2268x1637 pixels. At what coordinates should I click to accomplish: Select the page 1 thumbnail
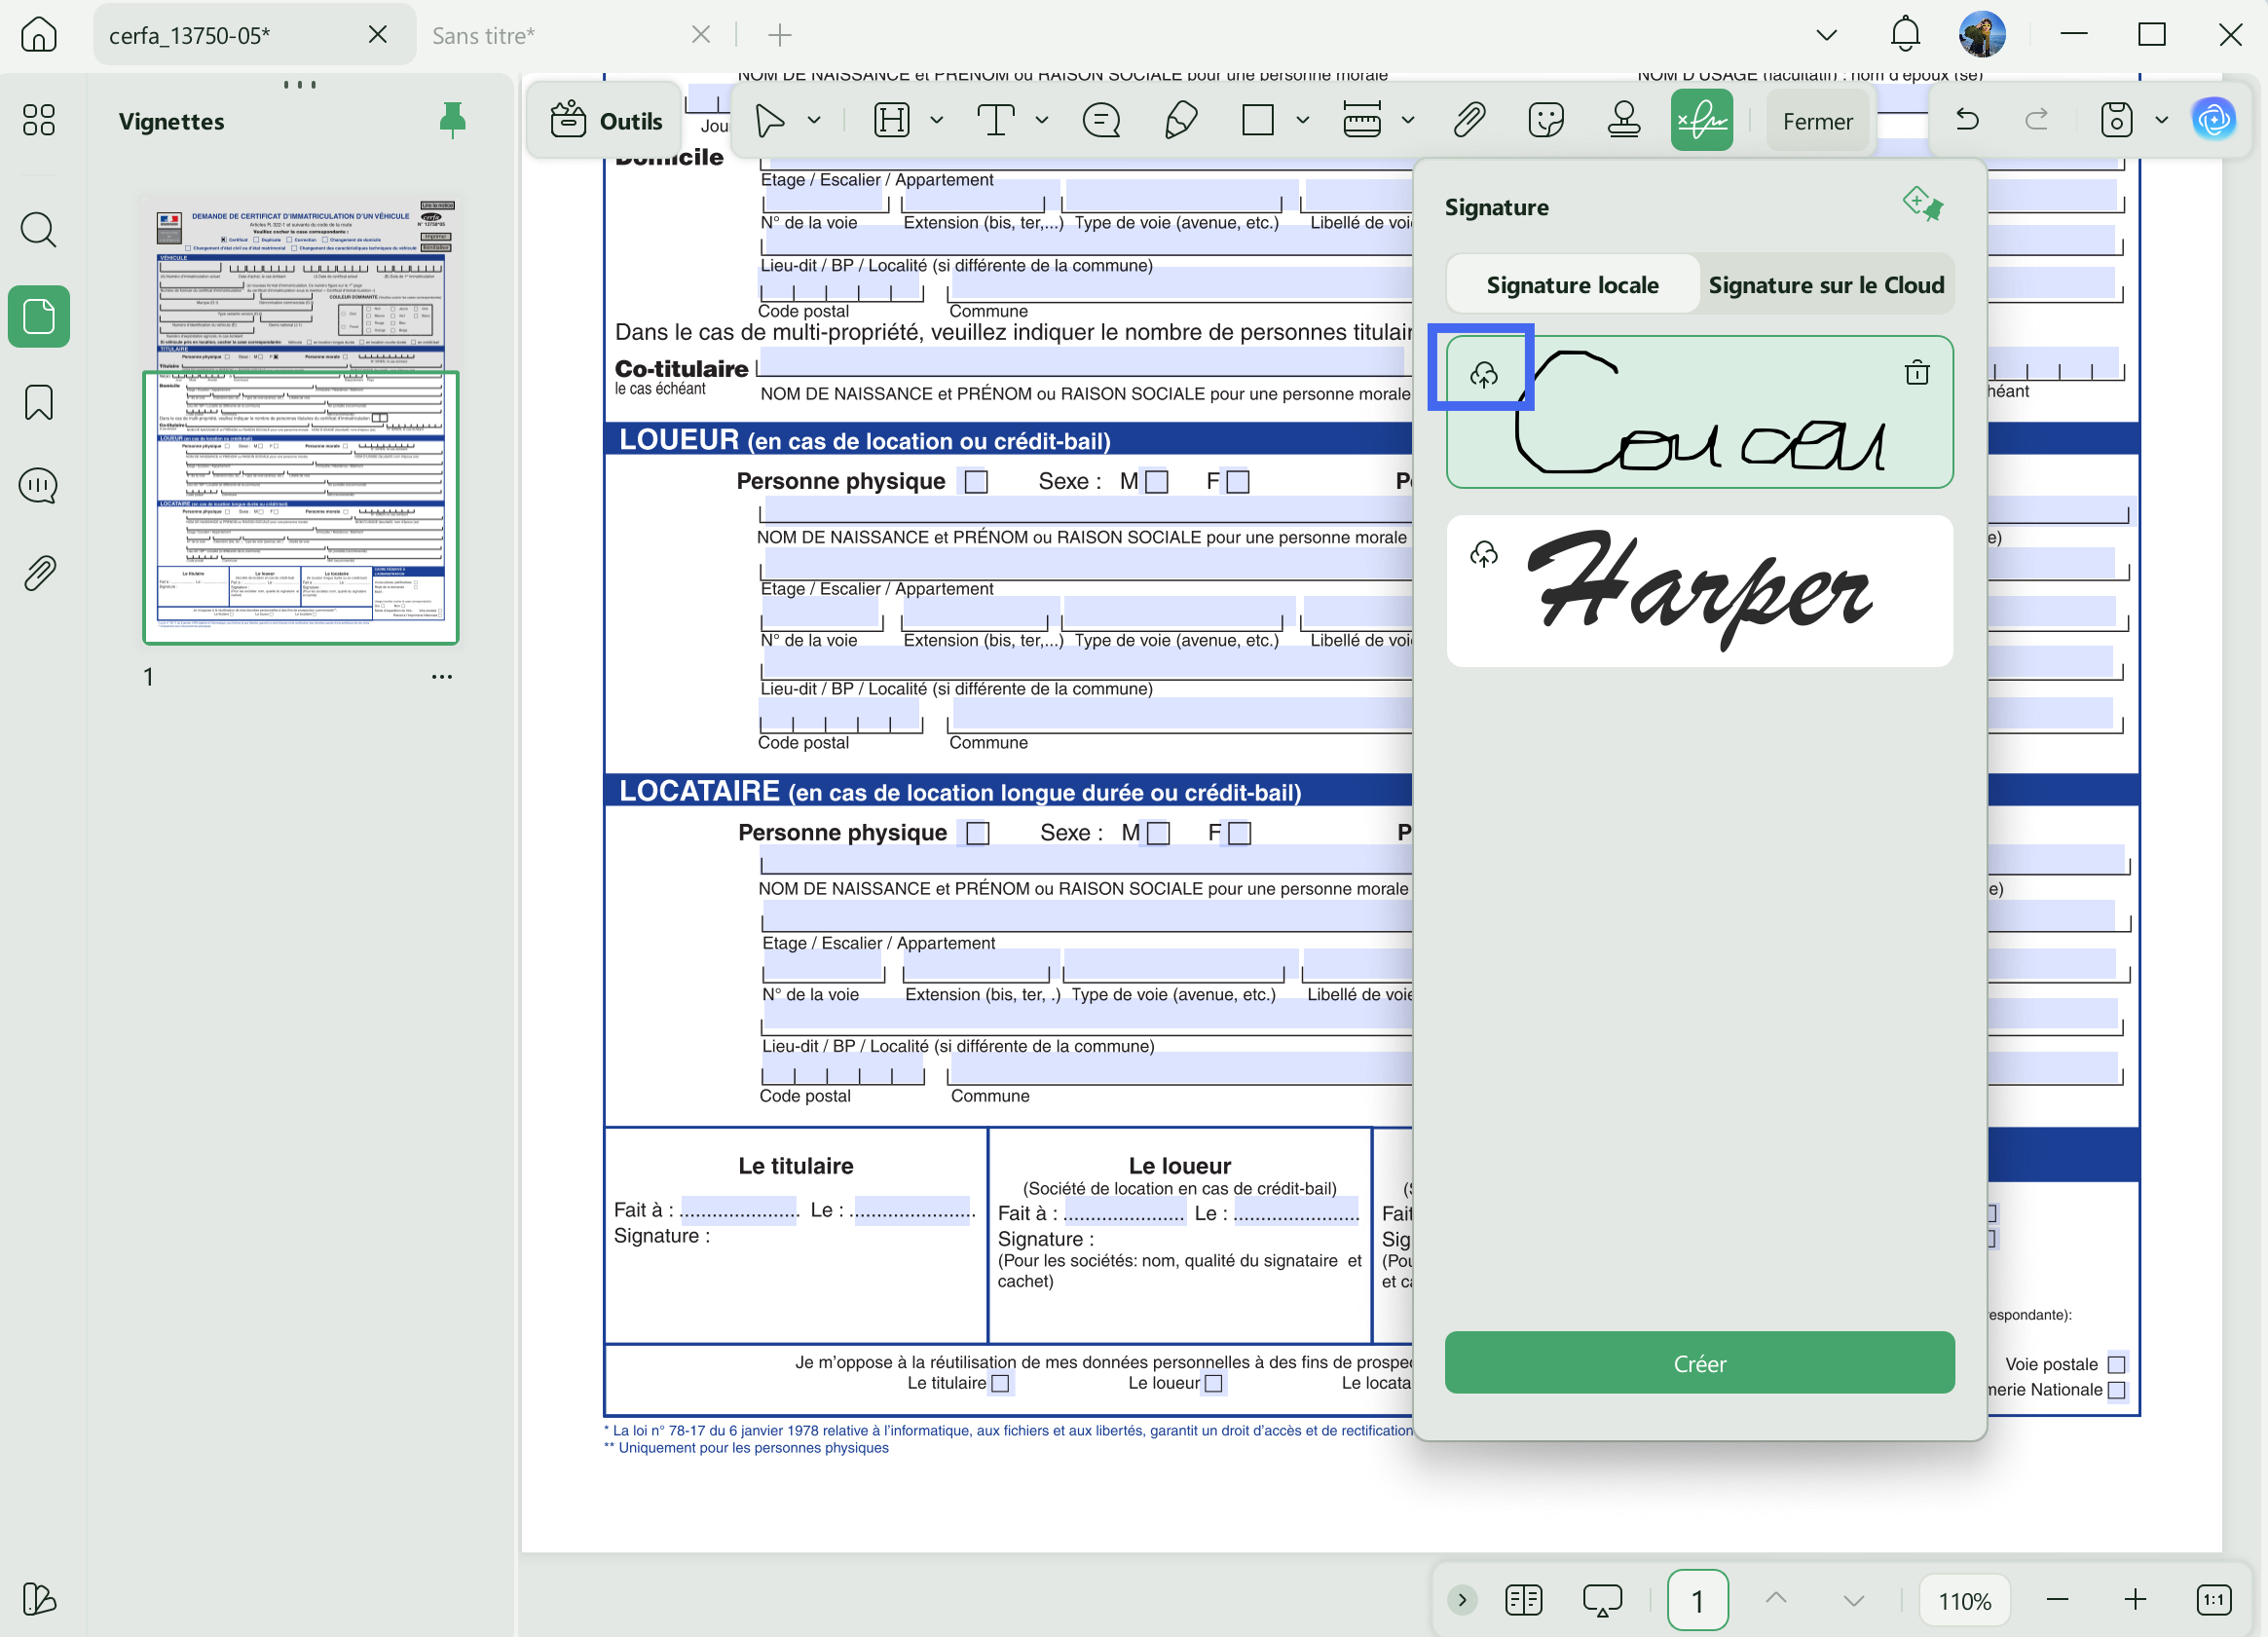300,506
